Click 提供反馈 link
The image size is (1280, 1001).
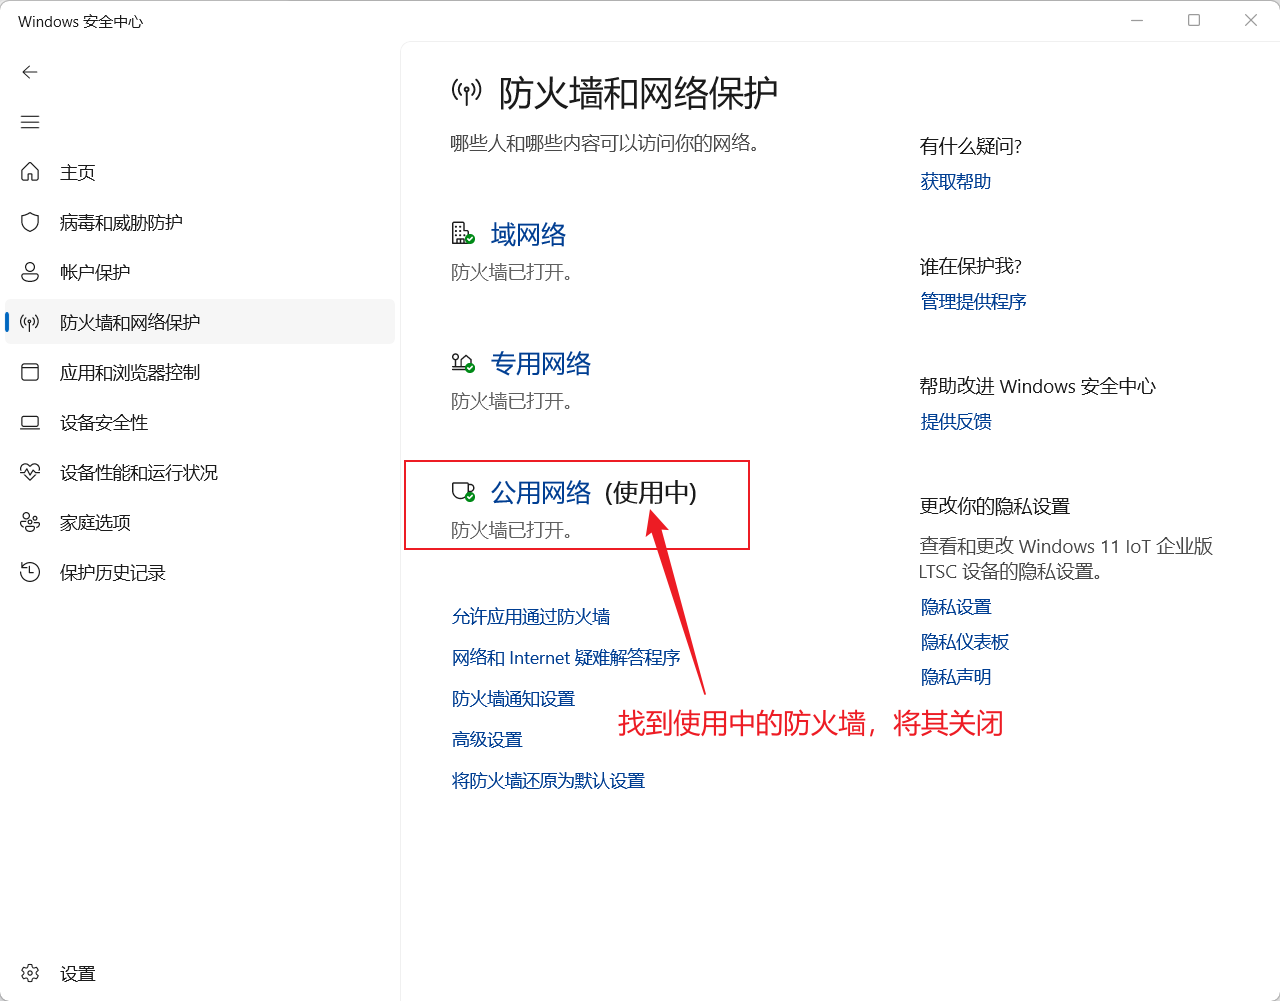[956, 421]
